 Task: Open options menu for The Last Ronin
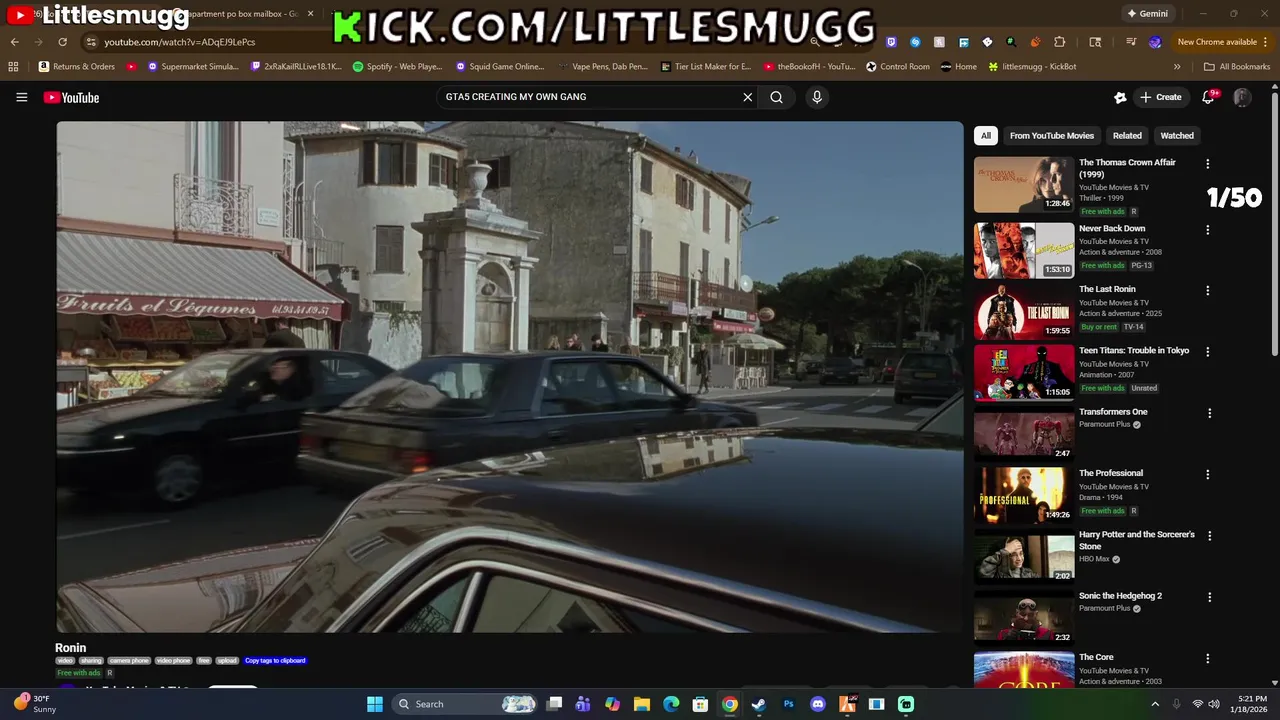tap(1208, 291)
